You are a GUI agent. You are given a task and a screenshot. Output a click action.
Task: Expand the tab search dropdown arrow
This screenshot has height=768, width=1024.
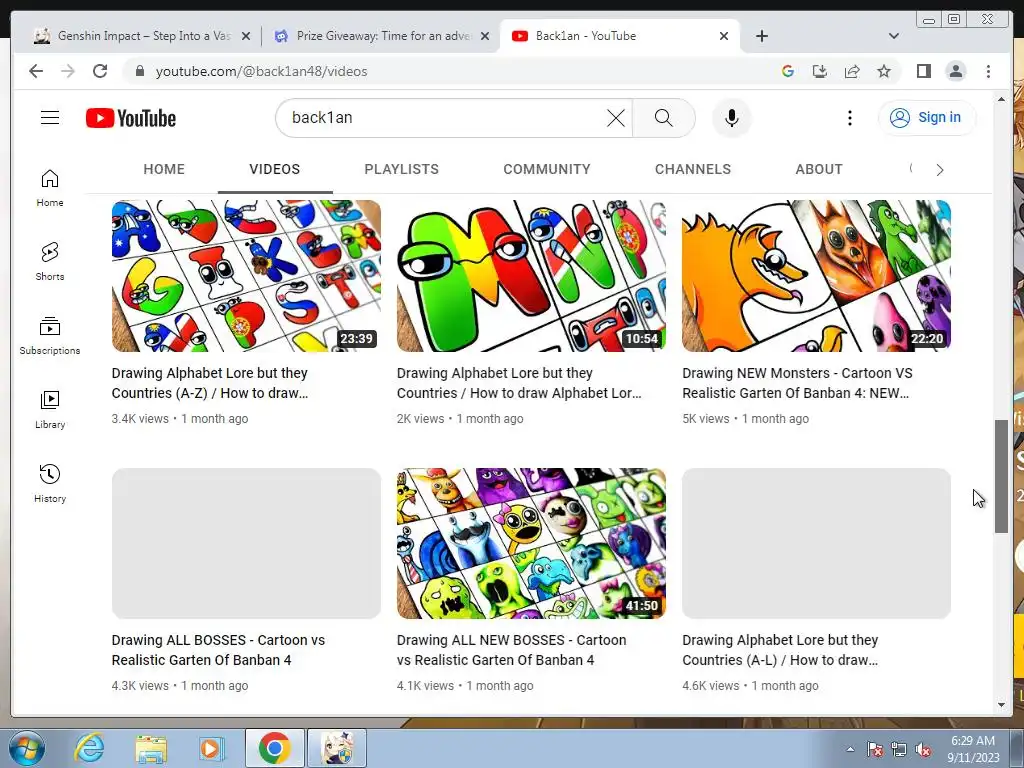point(893,36)
